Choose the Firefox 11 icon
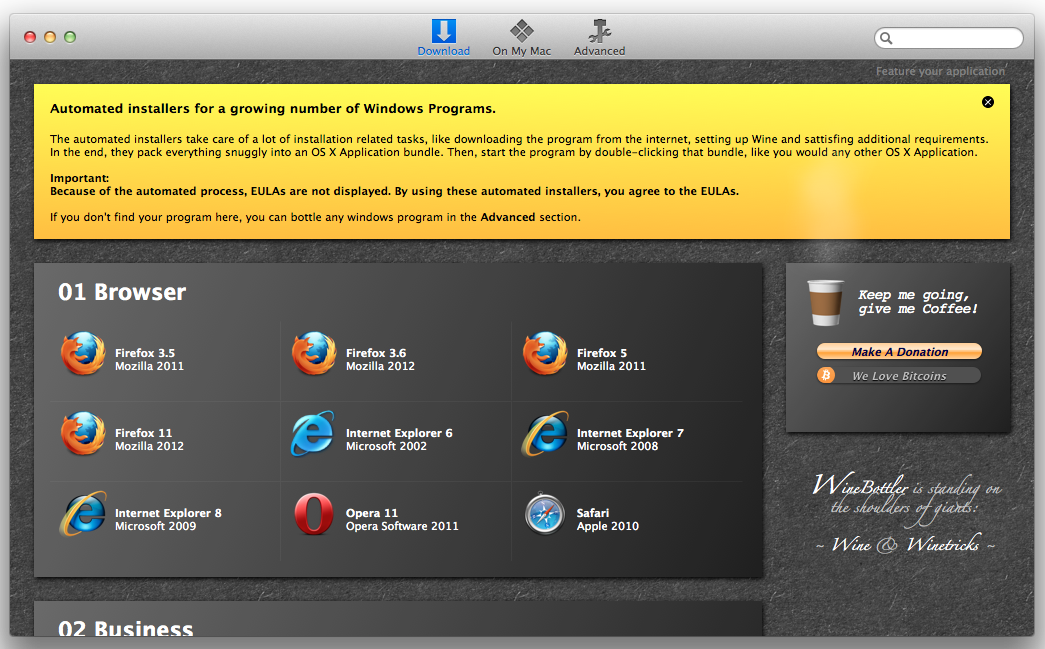Screen dimensions: 1045x649 (83, 434)
